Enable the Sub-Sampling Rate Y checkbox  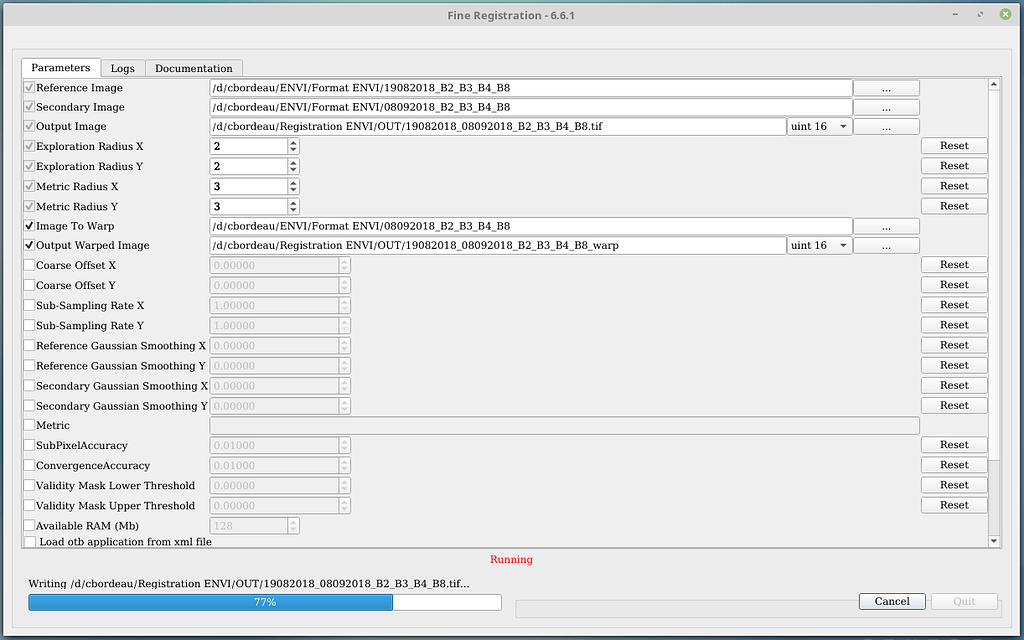[x=30, y=325]
